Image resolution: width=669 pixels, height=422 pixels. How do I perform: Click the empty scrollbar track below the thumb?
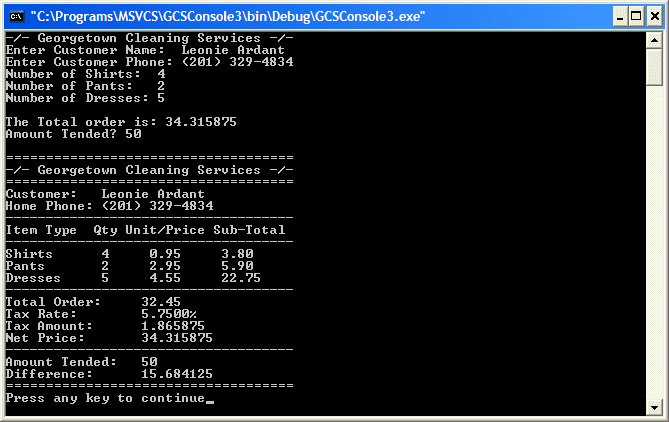[654, 242]
